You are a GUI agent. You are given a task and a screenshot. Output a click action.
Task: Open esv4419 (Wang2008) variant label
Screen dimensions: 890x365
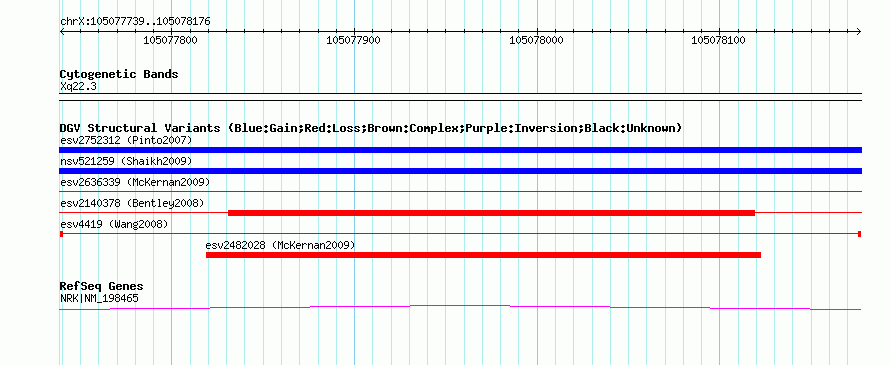(114, 224)
